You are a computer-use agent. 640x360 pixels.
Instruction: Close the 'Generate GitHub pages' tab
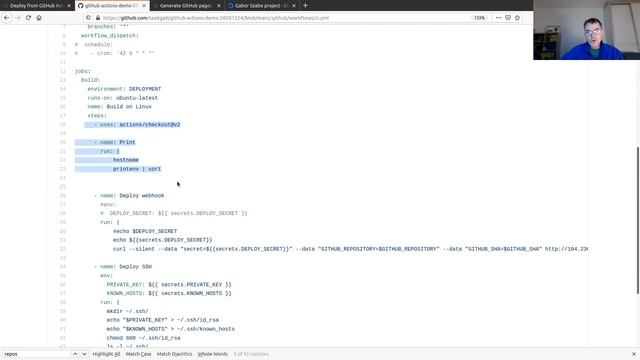(219, 6)
